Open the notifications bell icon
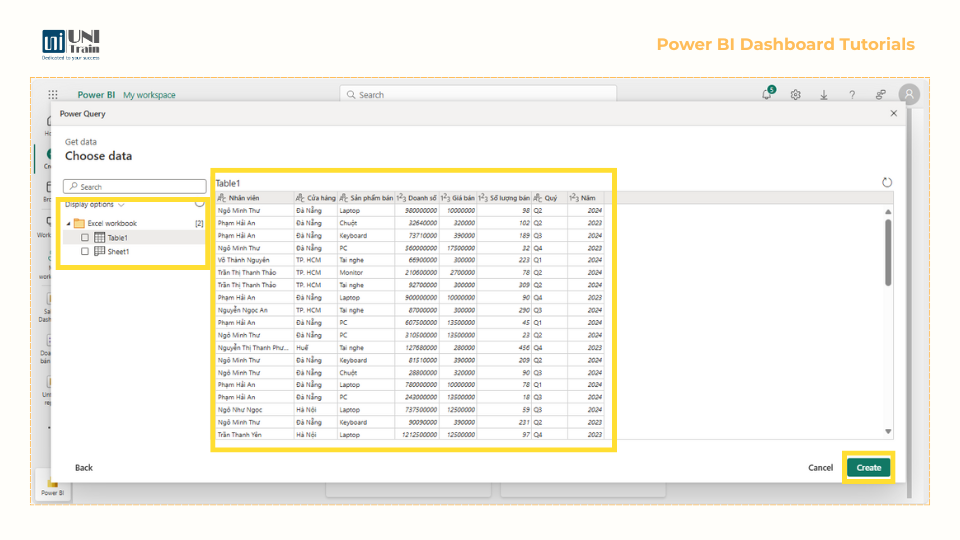 (x=767, y=94)
